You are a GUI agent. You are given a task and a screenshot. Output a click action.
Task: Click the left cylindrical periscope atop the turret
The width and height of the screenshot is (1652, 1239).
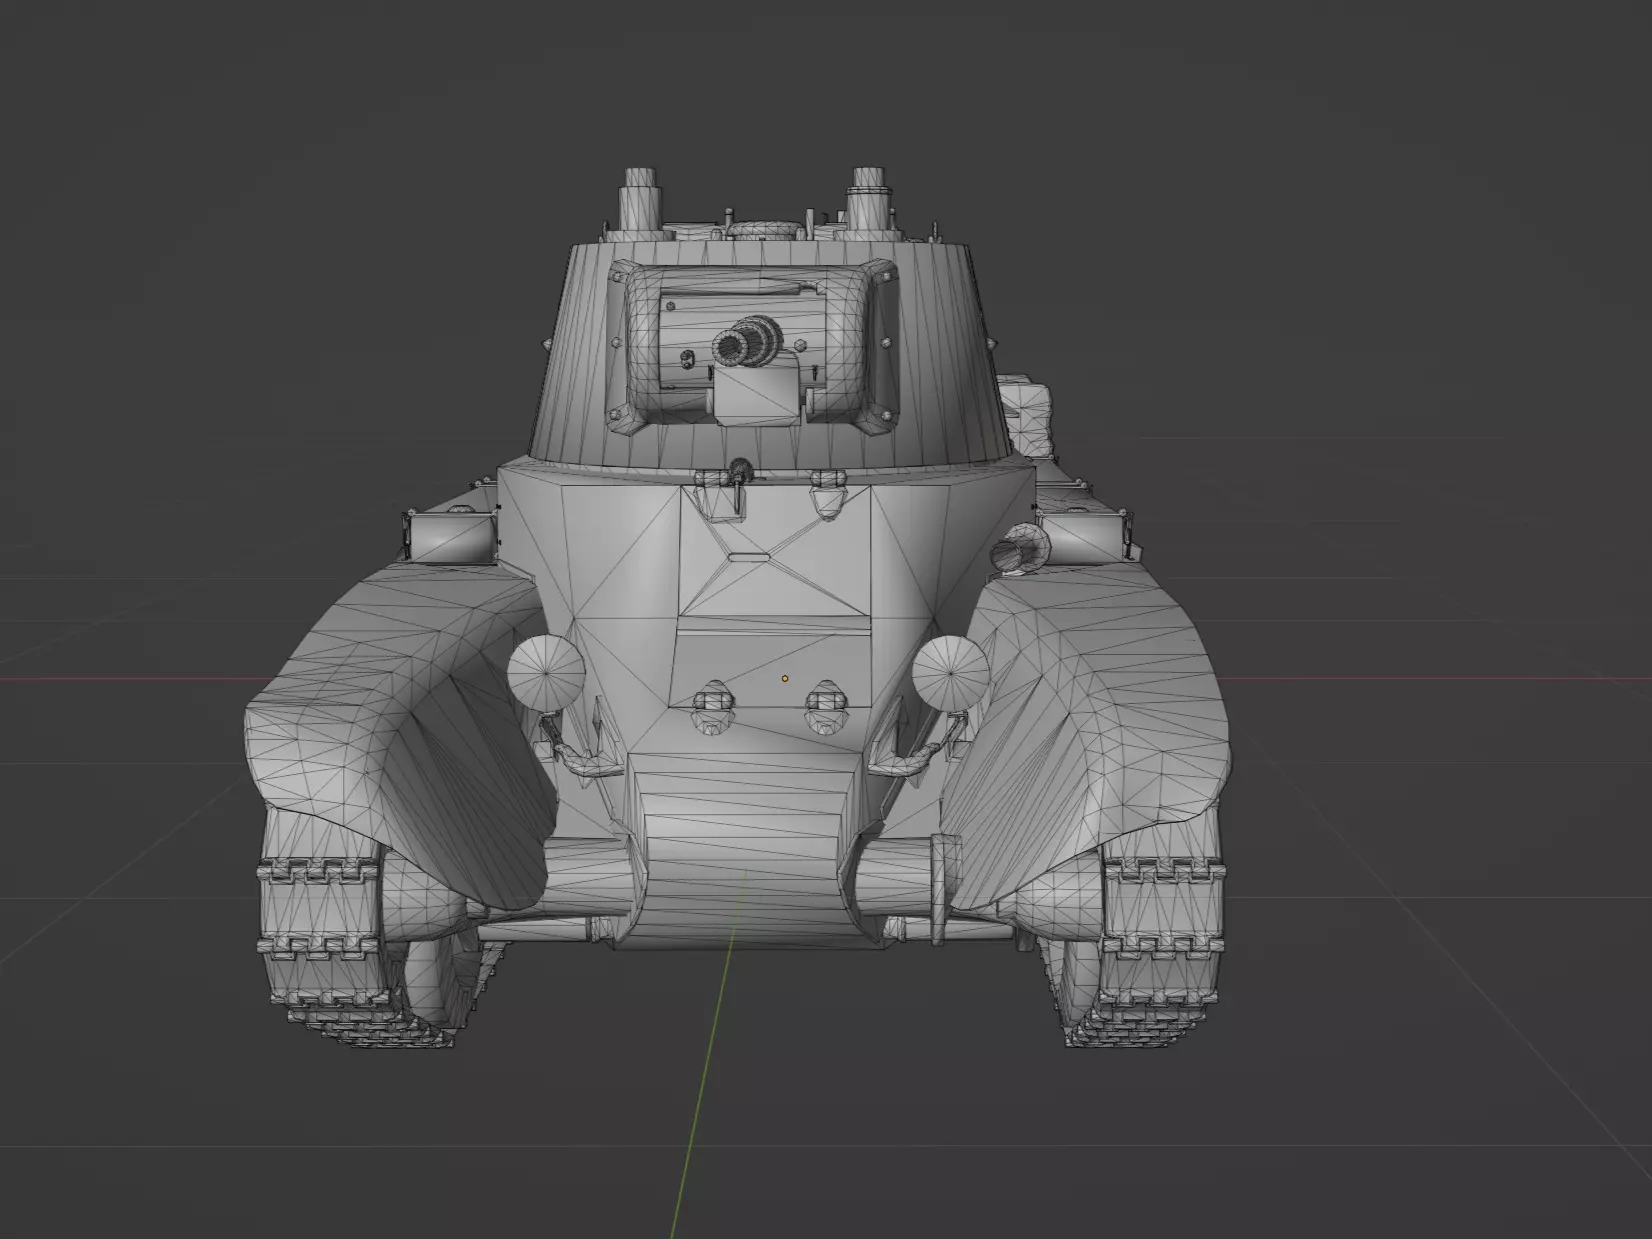click(639, 200)
